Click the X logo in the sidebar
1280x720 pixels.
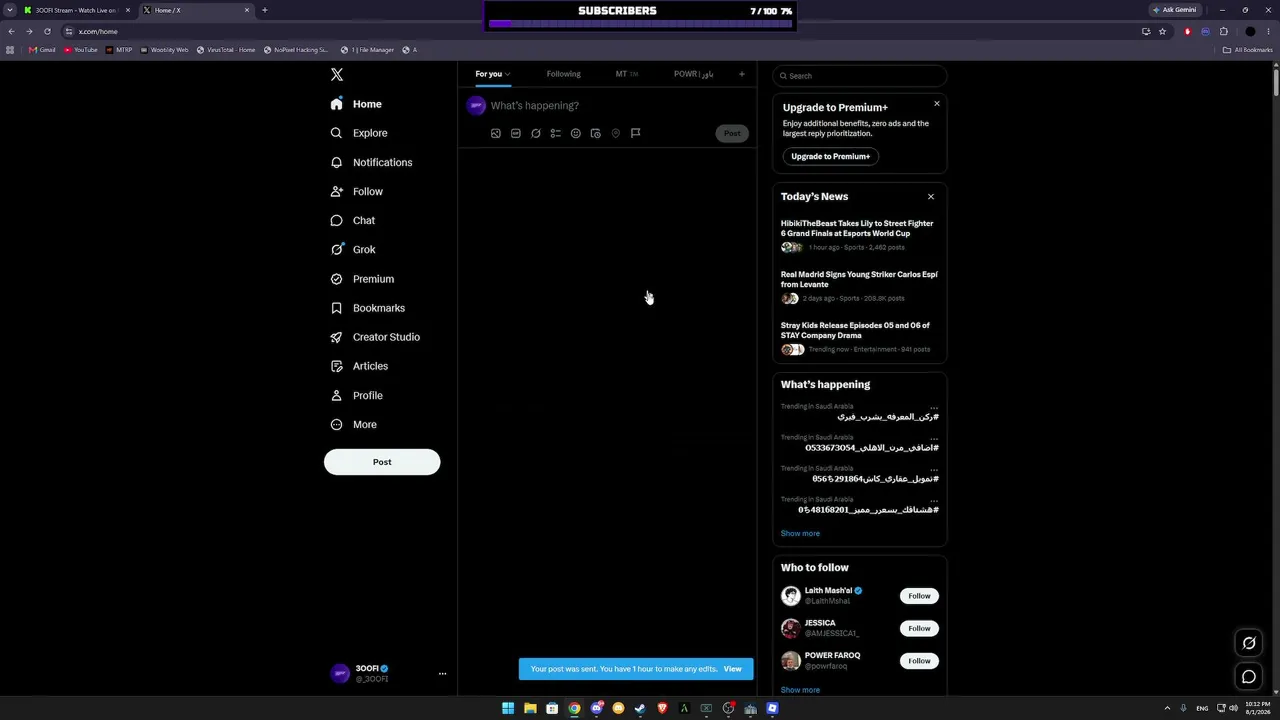coord(337,75)
